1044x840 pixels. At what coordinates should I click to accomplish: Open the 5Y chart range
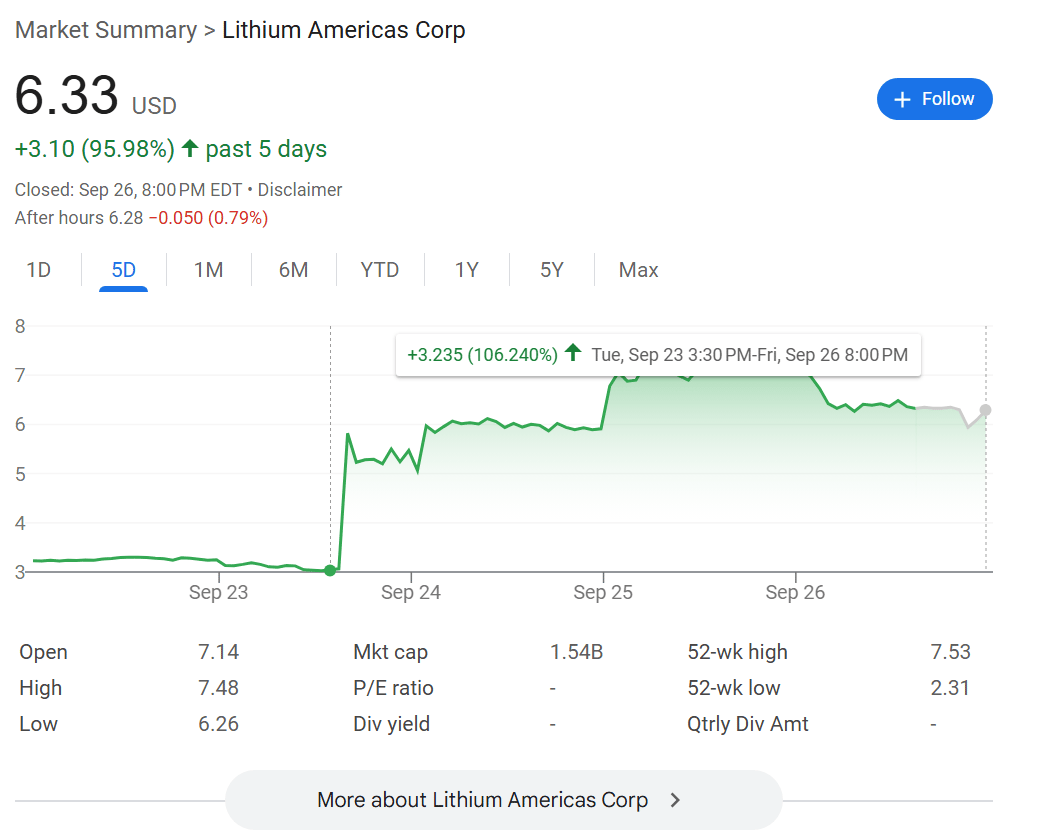[x=552, y=270]
